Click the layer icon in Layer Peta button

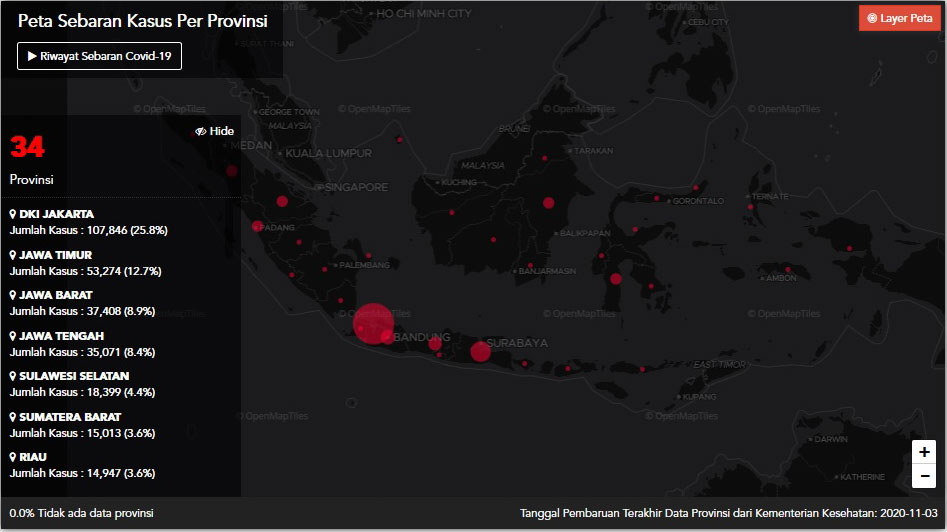[x=872, y=18]
